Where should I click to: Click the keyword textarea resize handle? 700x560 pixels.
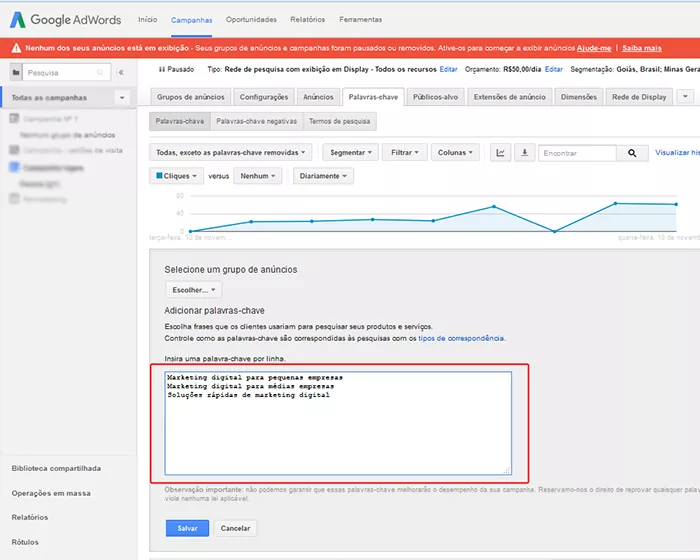coord(507,470)
